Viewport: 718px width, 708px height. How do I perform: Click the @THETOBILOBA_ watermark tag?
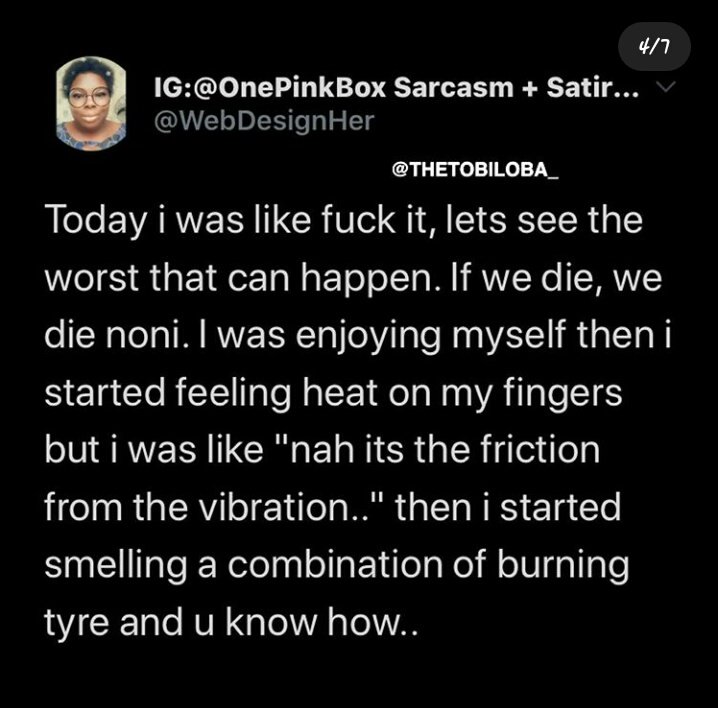click(x=475, y=169)
